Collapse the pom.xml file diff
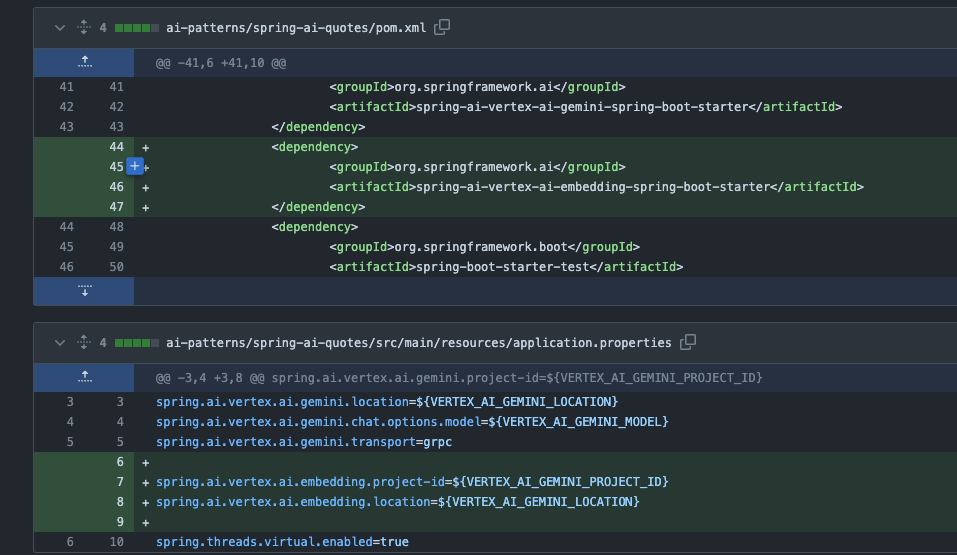The image size is (957, 555). click(59, 28)
